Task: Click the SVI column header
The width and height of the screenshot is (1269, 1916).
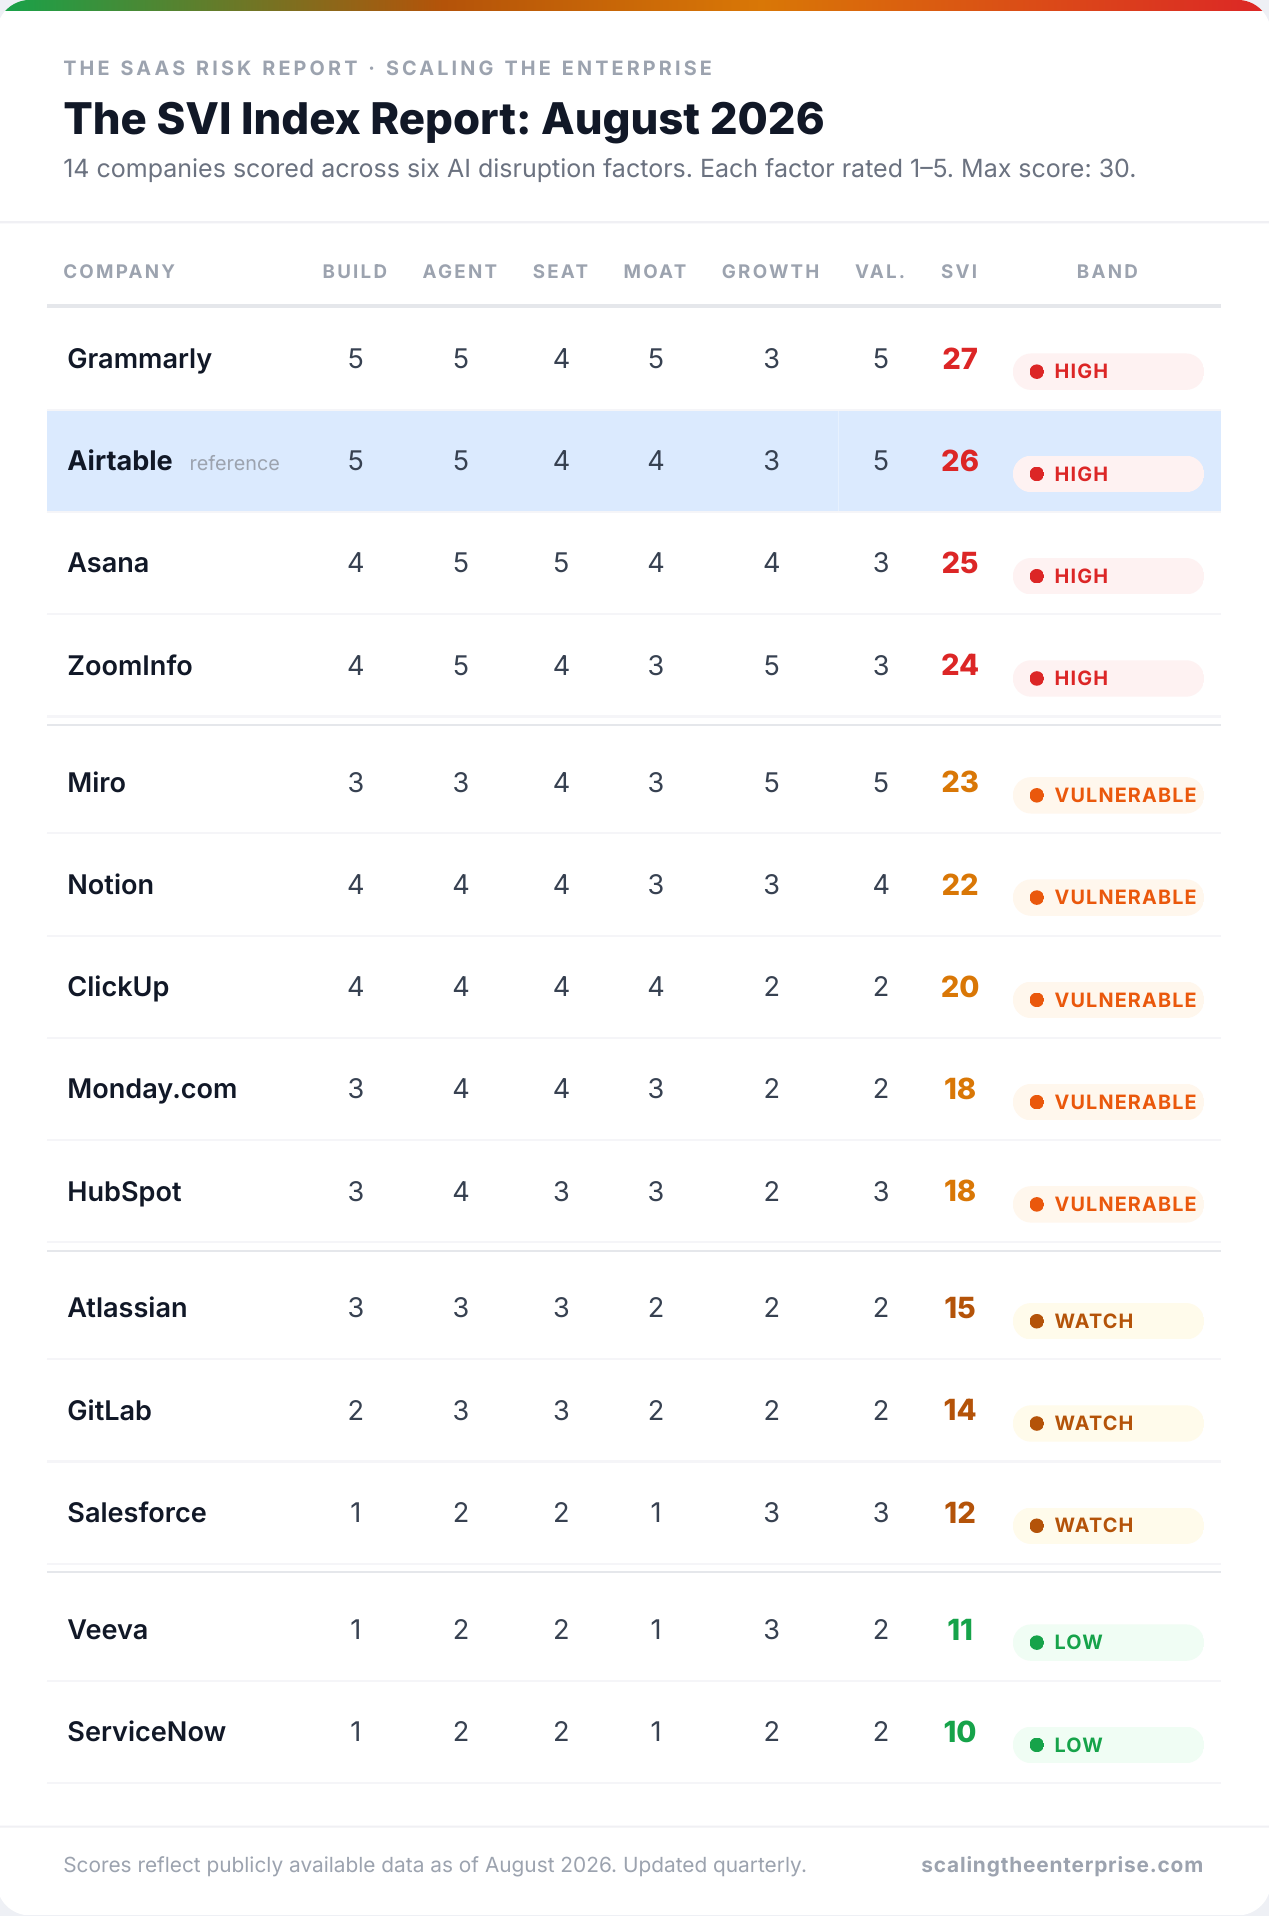Action: click(x=959, y=272)
